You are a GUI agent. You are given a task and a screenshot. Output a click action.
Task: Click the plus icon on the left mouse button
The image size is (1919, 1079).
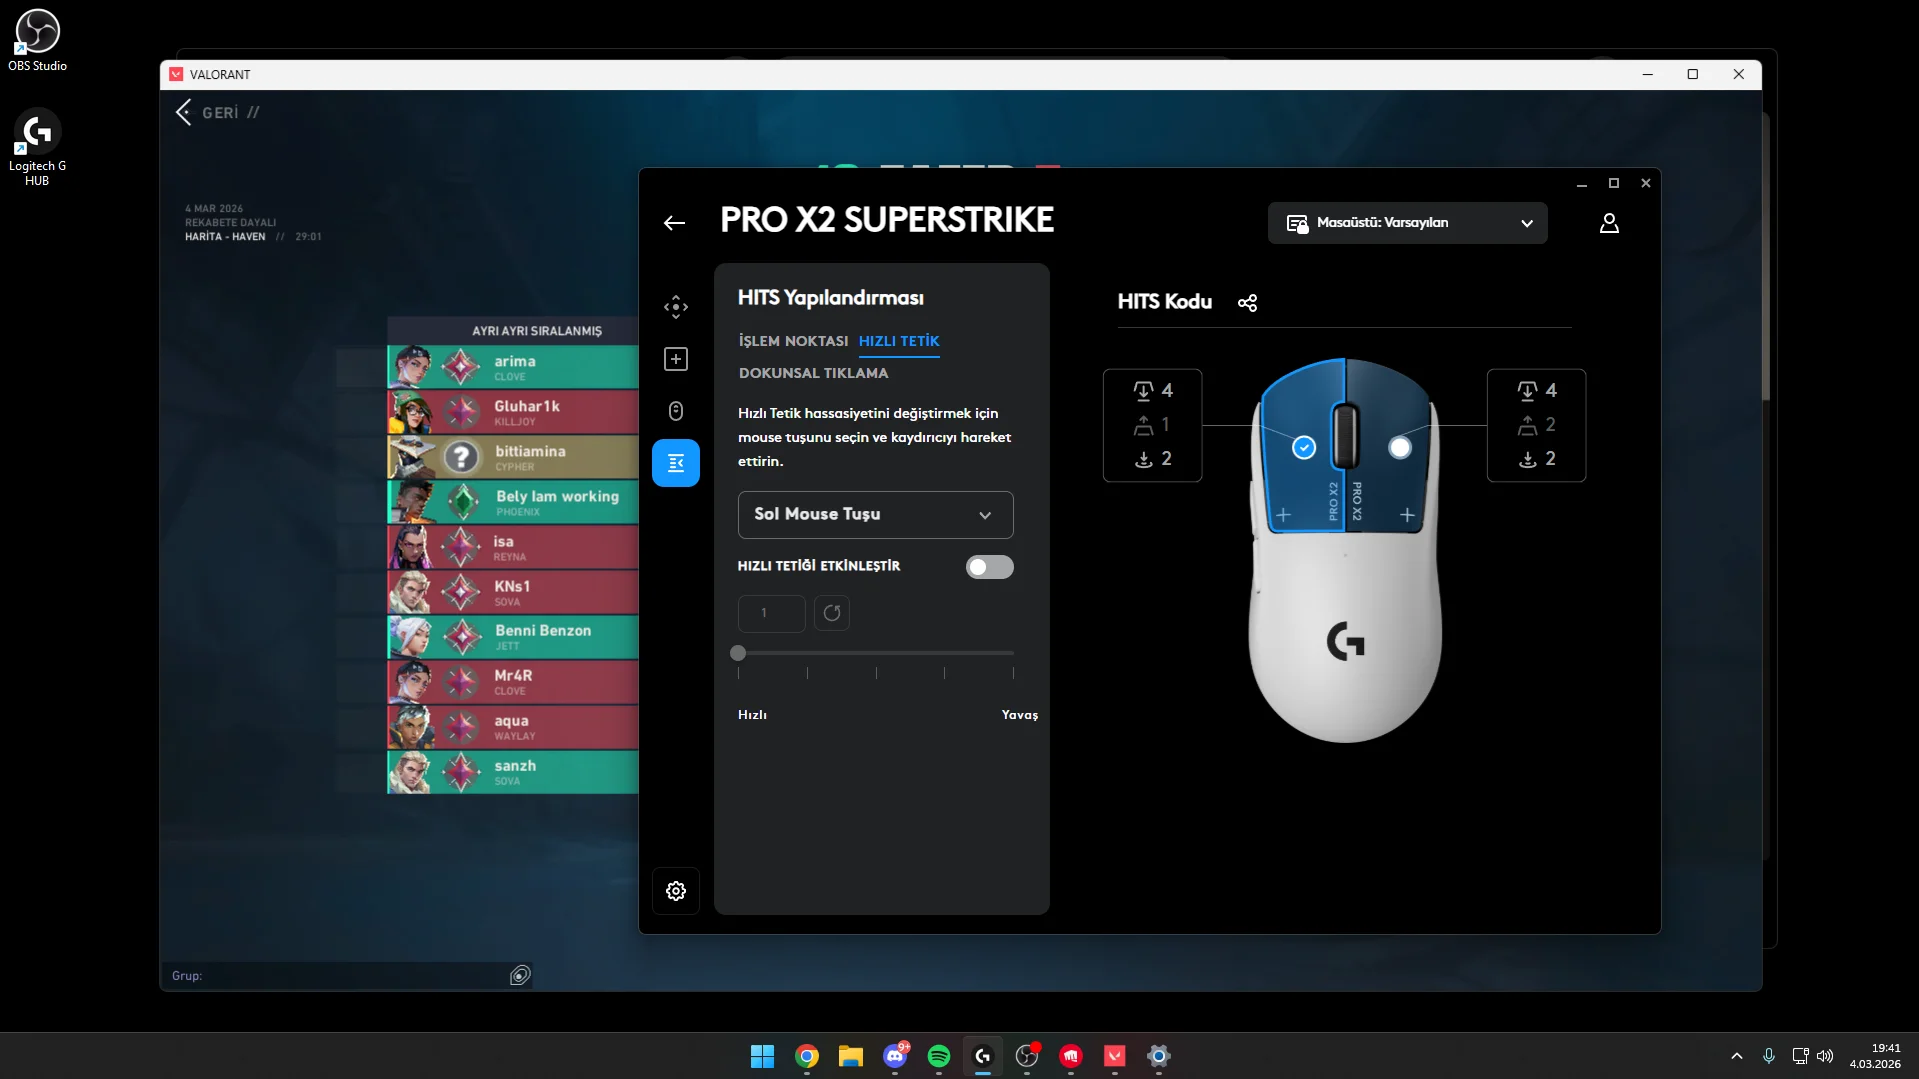1284,515
